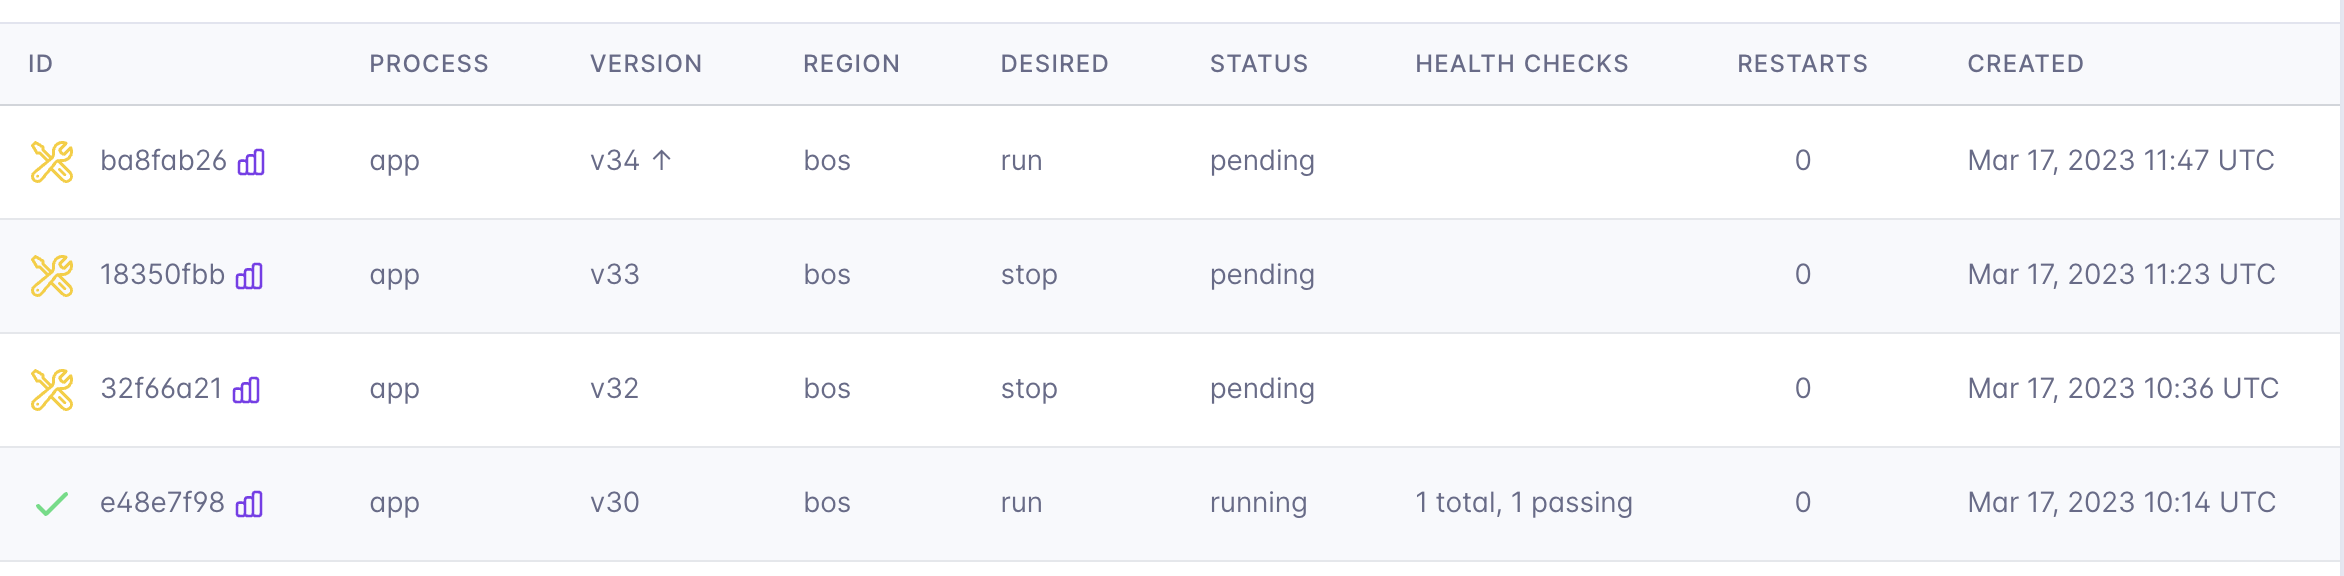Click the STATUS column header
Image resolution: width=2344 pixels, height=576 pixels.
coord(1259,64)
